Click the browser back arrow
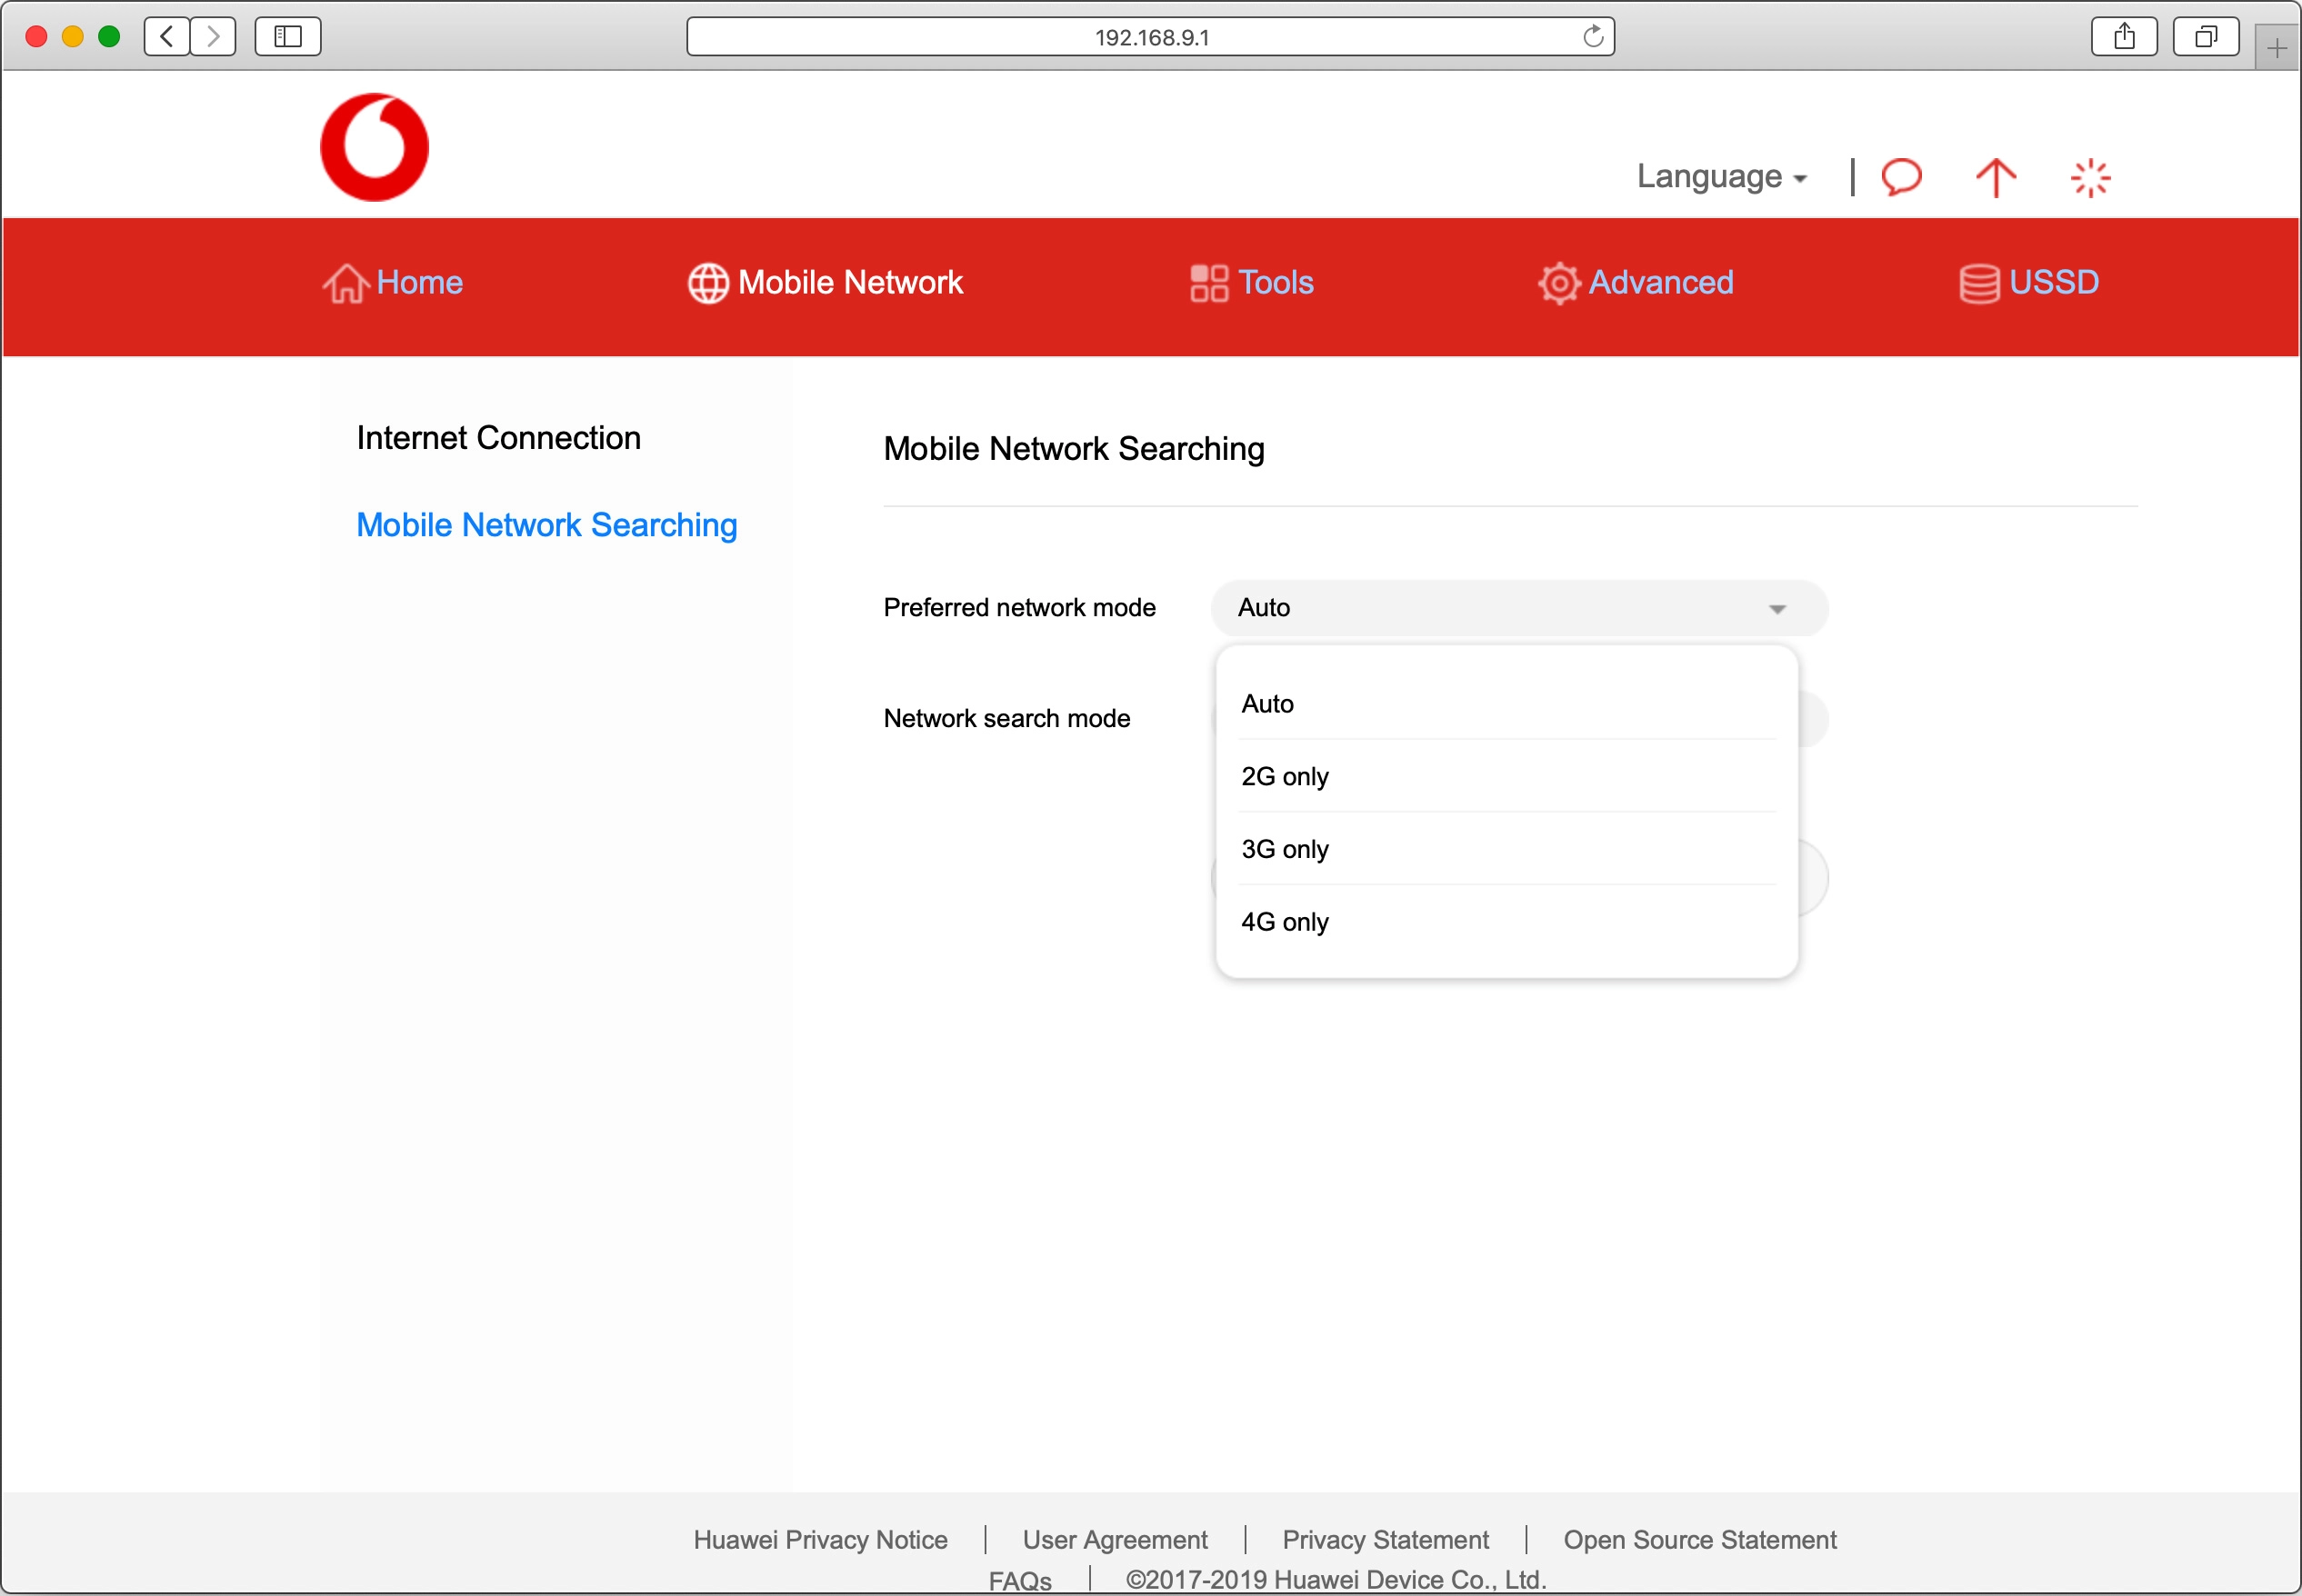 [x=166, y=36]
